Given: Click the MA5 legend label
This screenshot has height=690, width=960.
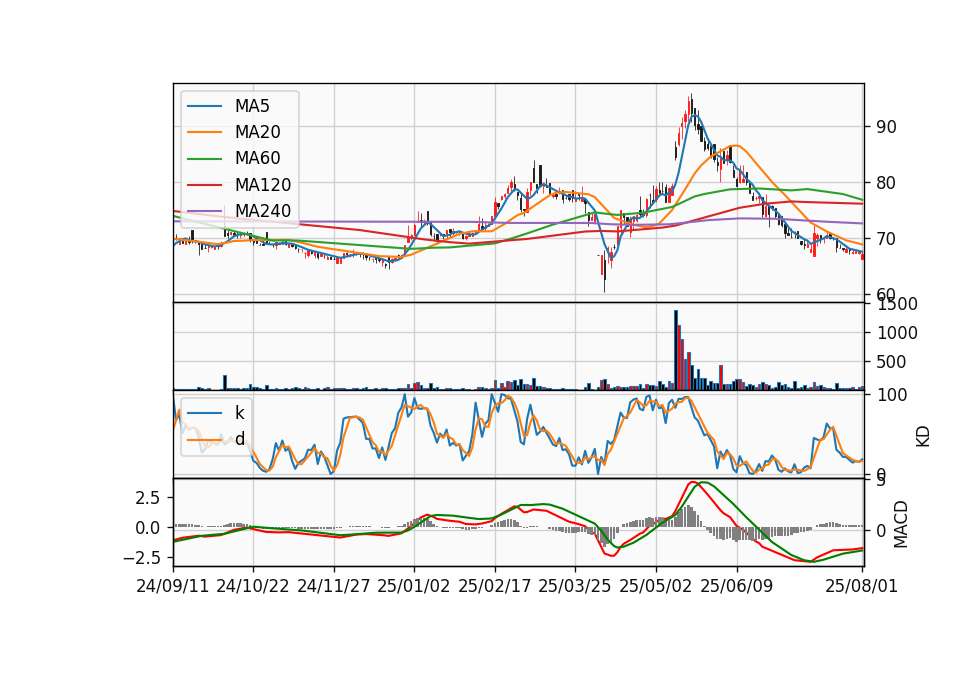Looking at the screenshot, I should pyautogui.click(x=252, y=106).
